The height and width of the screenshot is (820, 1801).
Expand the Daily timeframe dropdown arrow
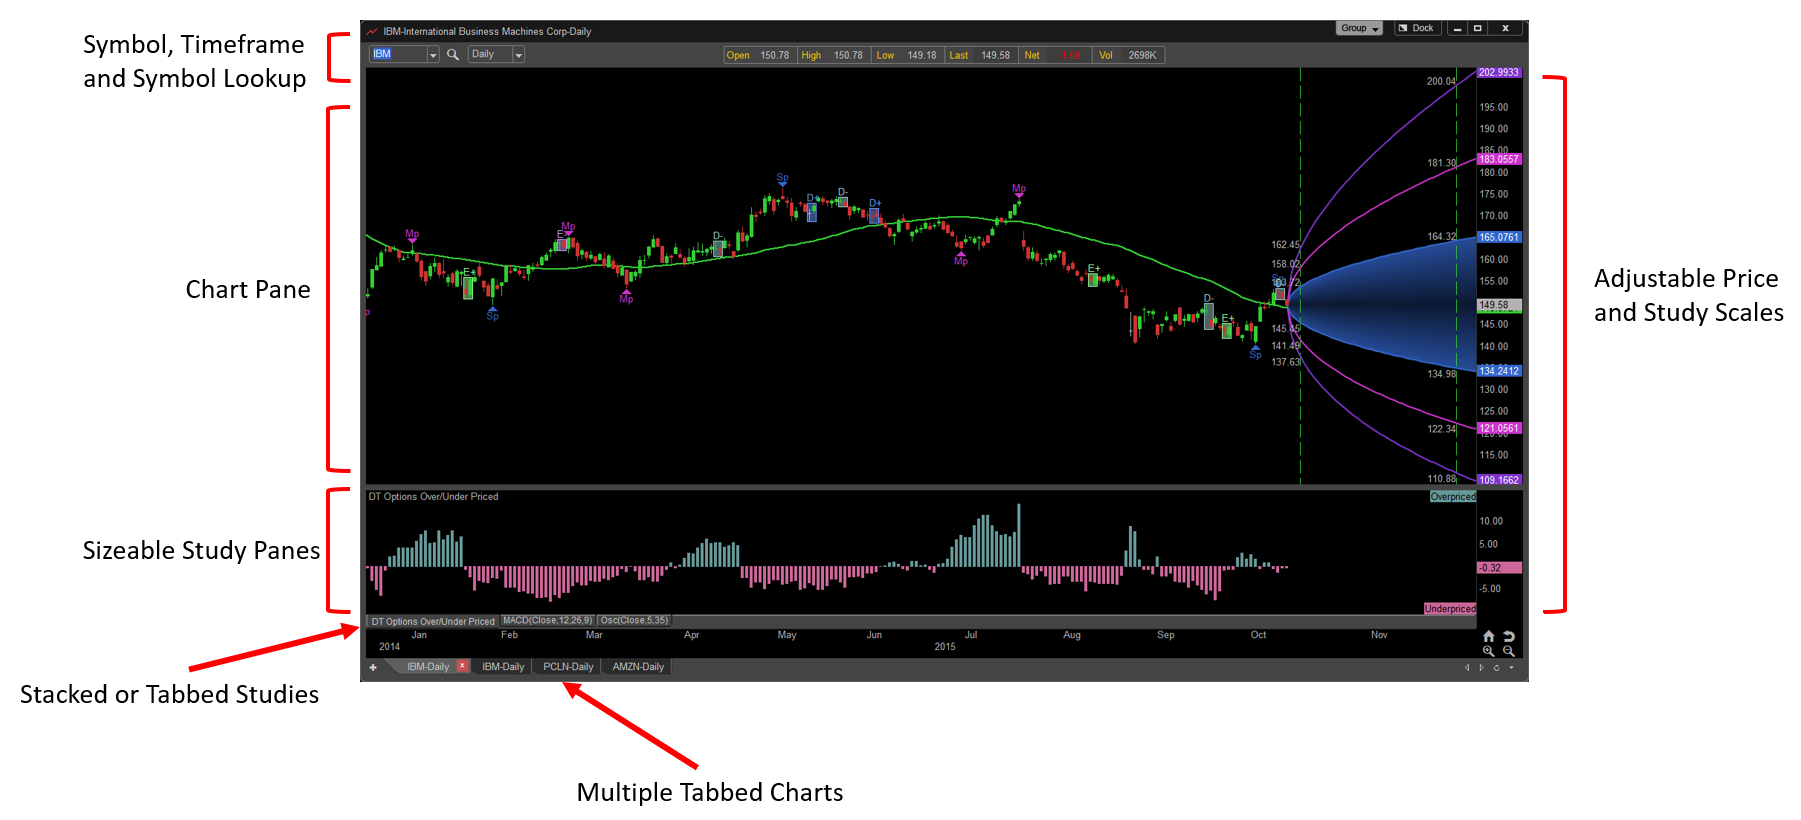coord(518,55)
